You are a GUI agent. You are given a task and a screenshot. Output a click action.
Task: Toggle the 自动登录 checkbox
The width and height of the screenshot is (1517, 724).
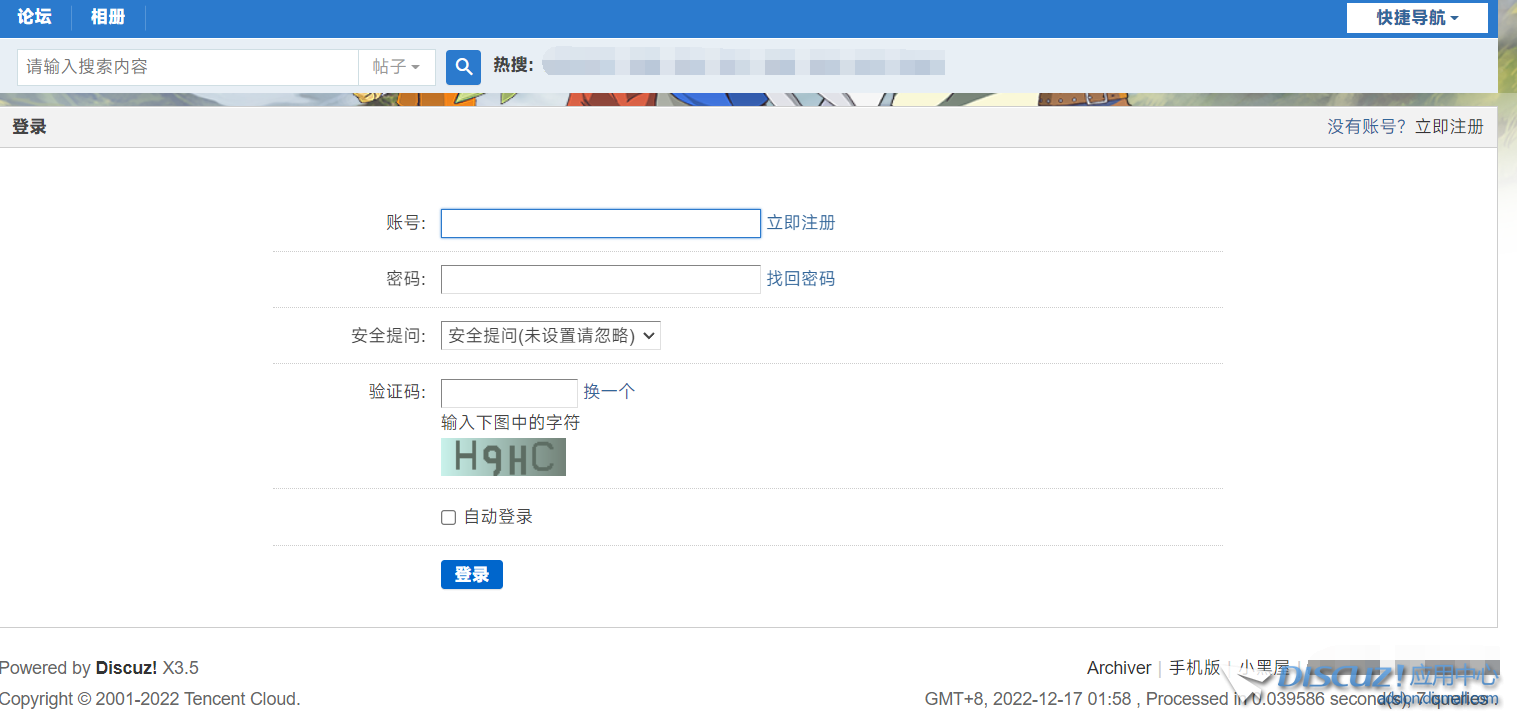click(x=449, y=517)
